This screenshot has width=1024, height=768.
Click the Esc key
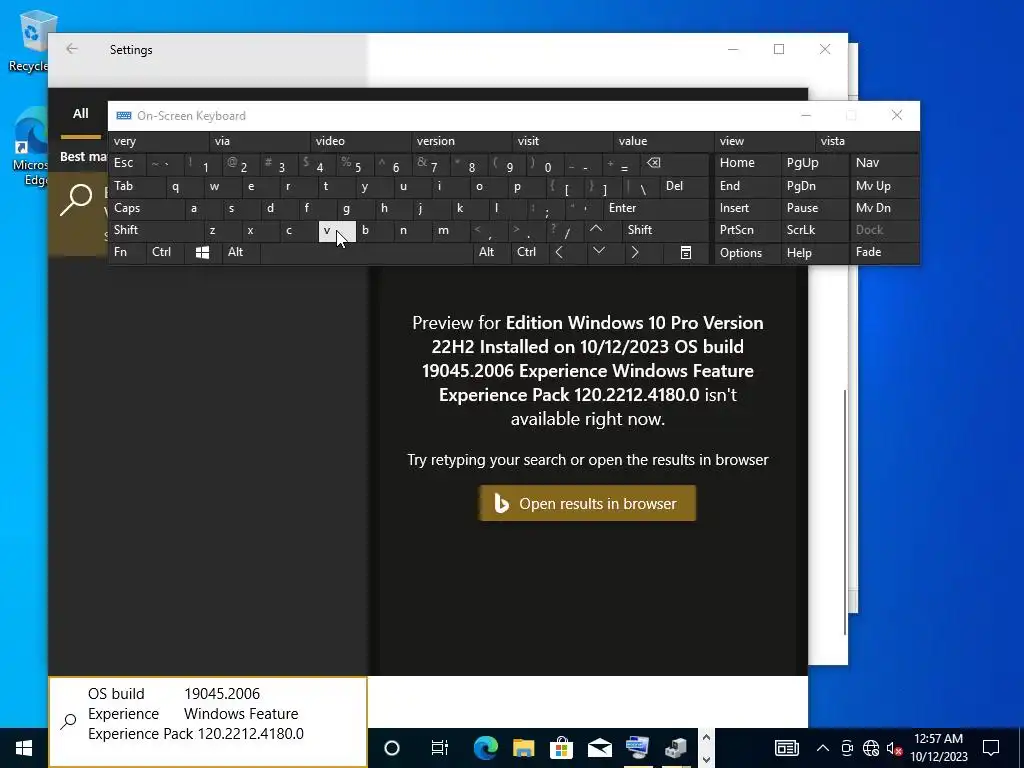coord(127,163)
